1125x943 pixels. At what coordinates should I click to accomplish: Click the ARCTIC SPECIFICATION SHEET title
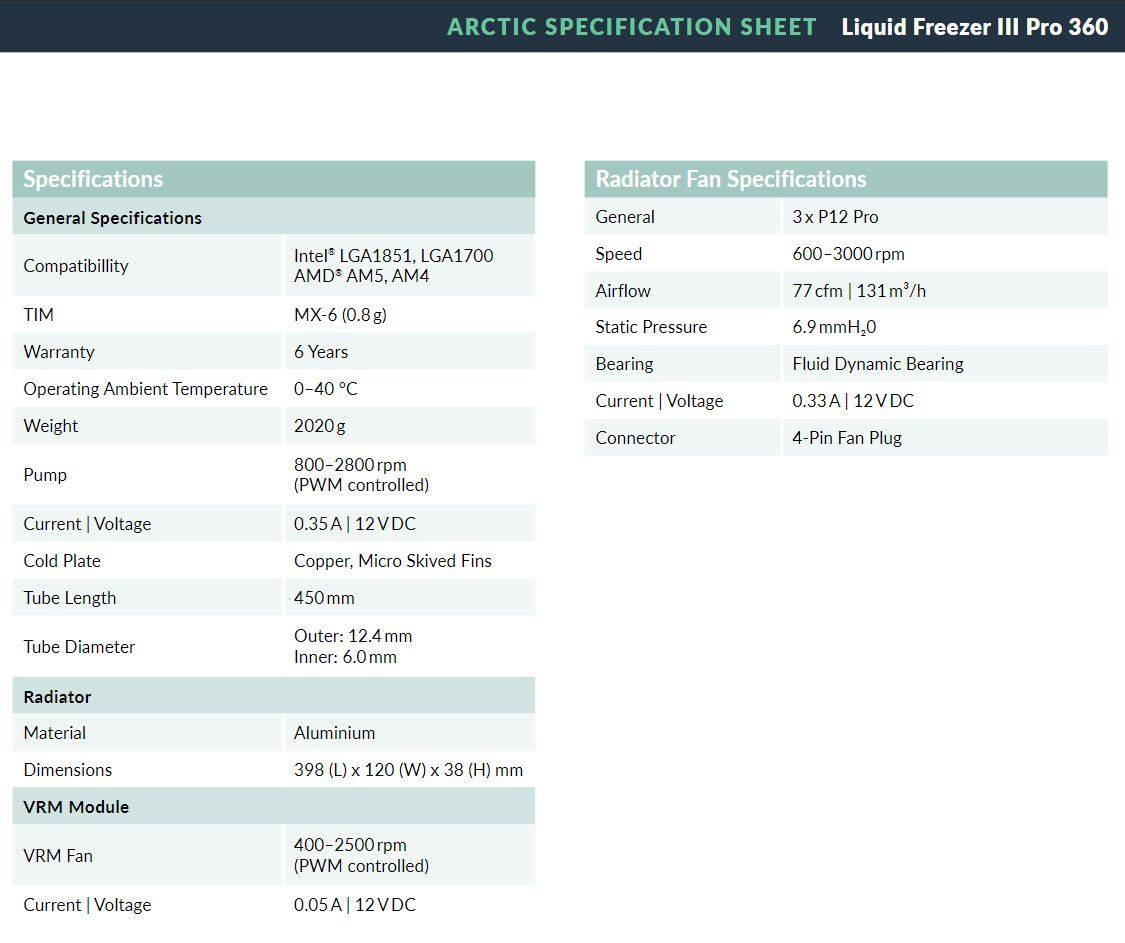point(631,27)
